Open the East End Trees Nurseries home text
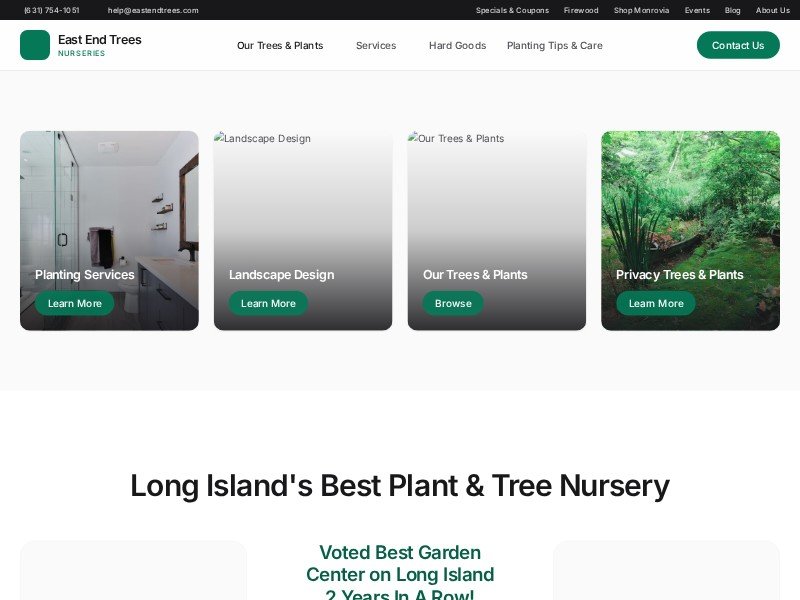Screen dimensions: 800x600 (99, 45)
